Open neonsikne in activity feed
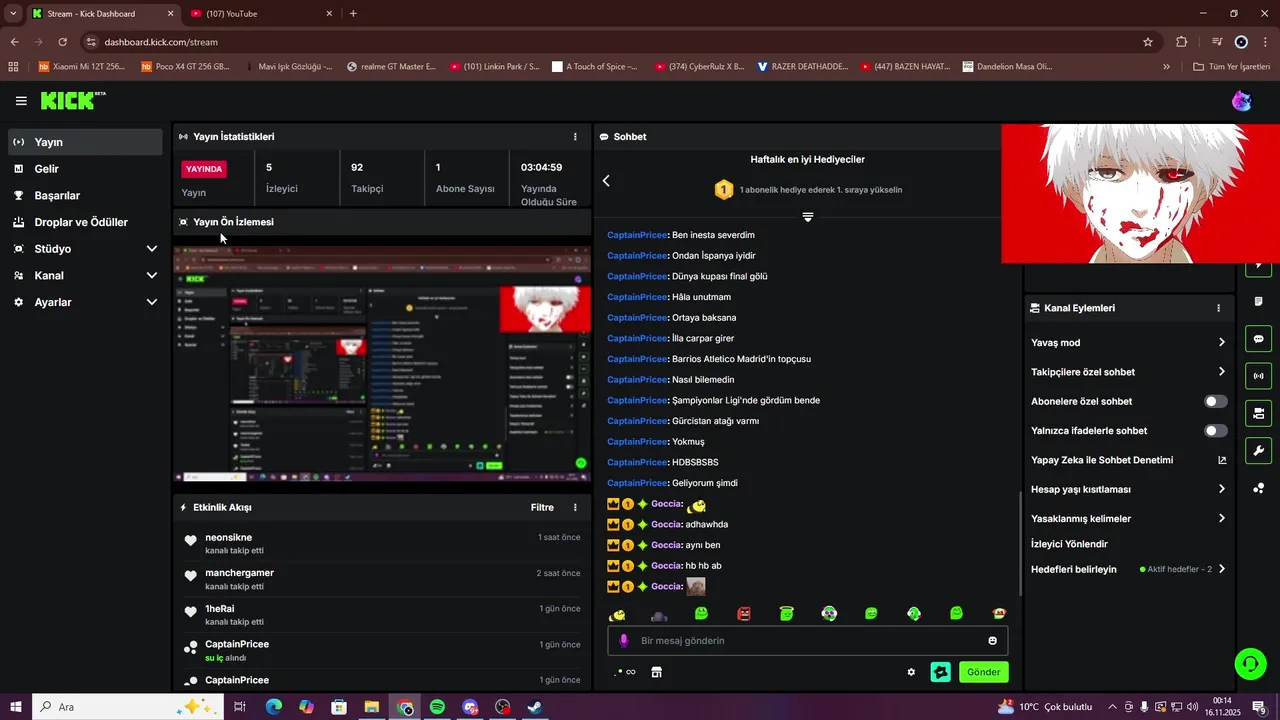 click(228, 538)
